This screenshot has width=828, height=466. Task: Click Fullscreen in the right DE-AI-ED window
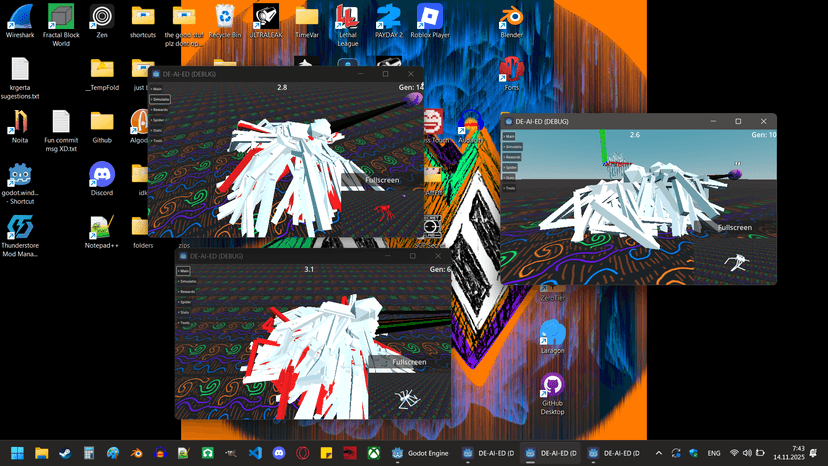tap(733, 227)
